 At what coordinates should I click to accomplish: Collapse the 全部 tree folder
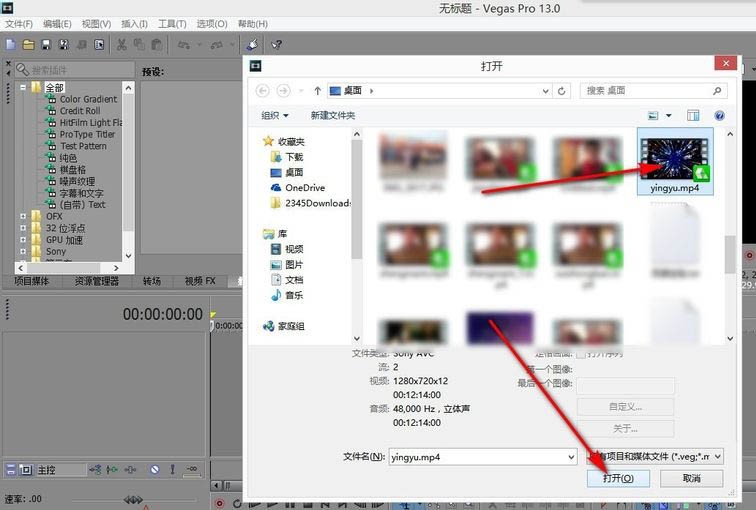tap(23, 87)
